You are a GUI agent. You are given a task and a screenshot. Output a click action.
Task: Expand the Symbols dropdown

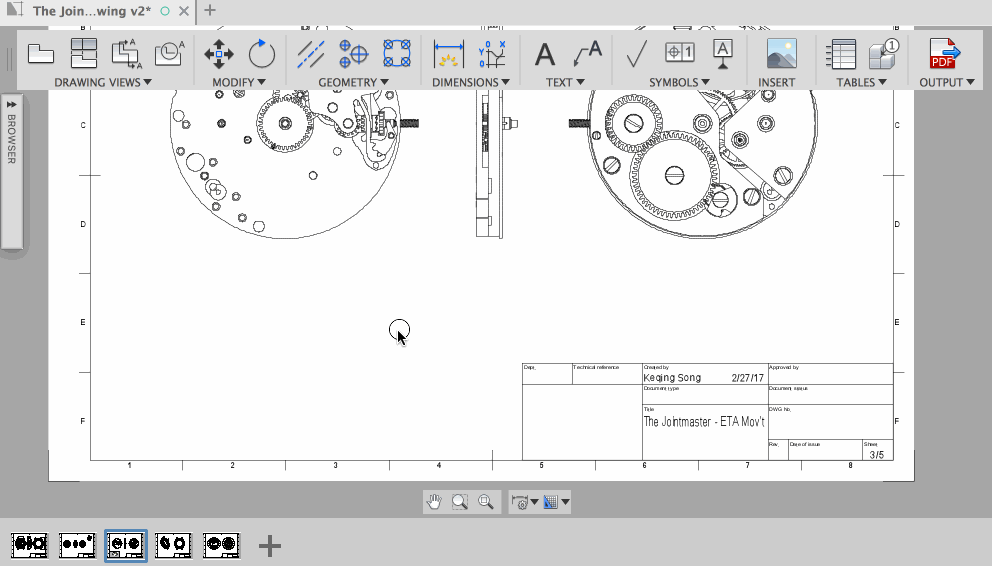point(679,82)
